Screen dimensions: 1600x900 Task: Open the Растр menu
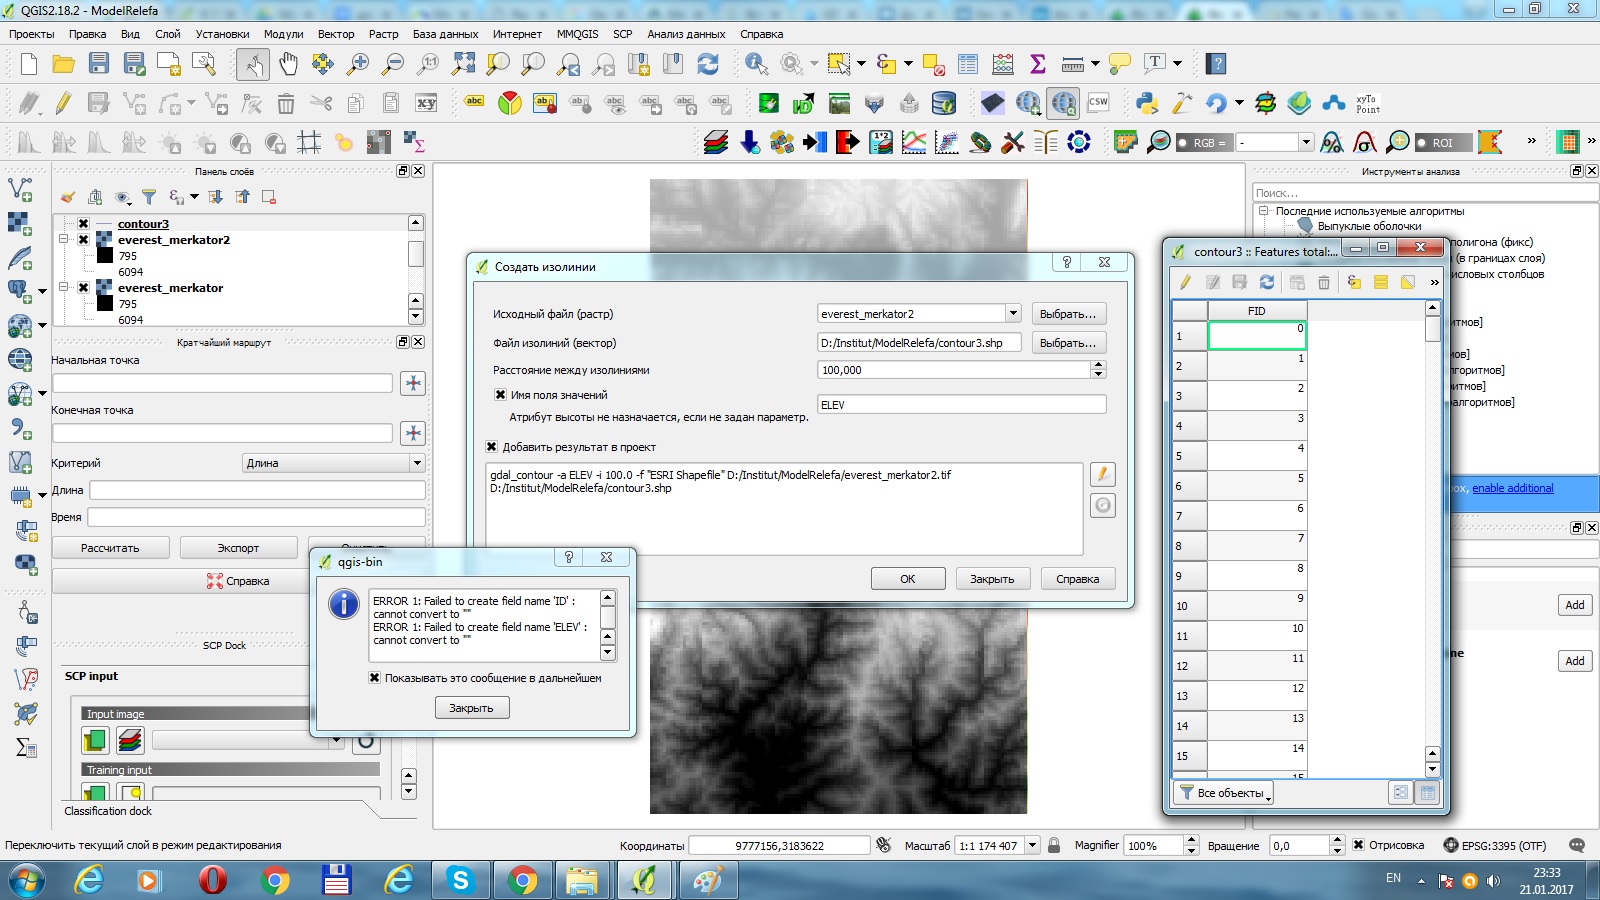(383, 34)
